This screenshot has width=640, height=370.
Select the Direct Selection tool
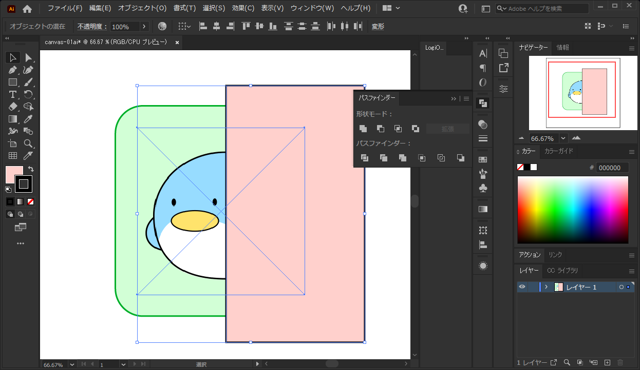point(28,58)
